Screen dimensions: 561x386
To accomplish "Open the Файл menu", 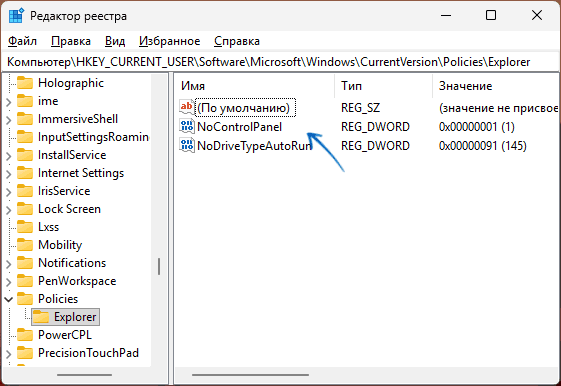I will [x=22, y=41].
